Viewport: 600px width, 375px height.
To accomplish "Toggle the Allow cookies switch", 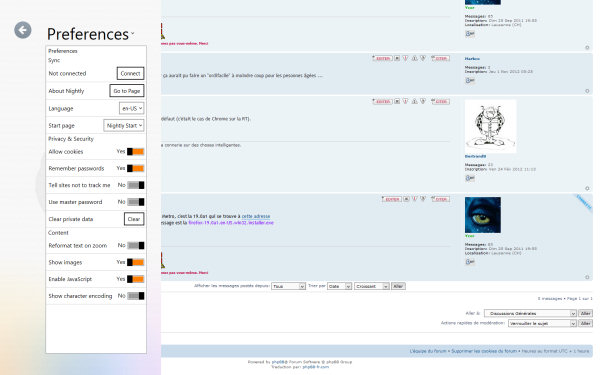I will tap(135, 152).
